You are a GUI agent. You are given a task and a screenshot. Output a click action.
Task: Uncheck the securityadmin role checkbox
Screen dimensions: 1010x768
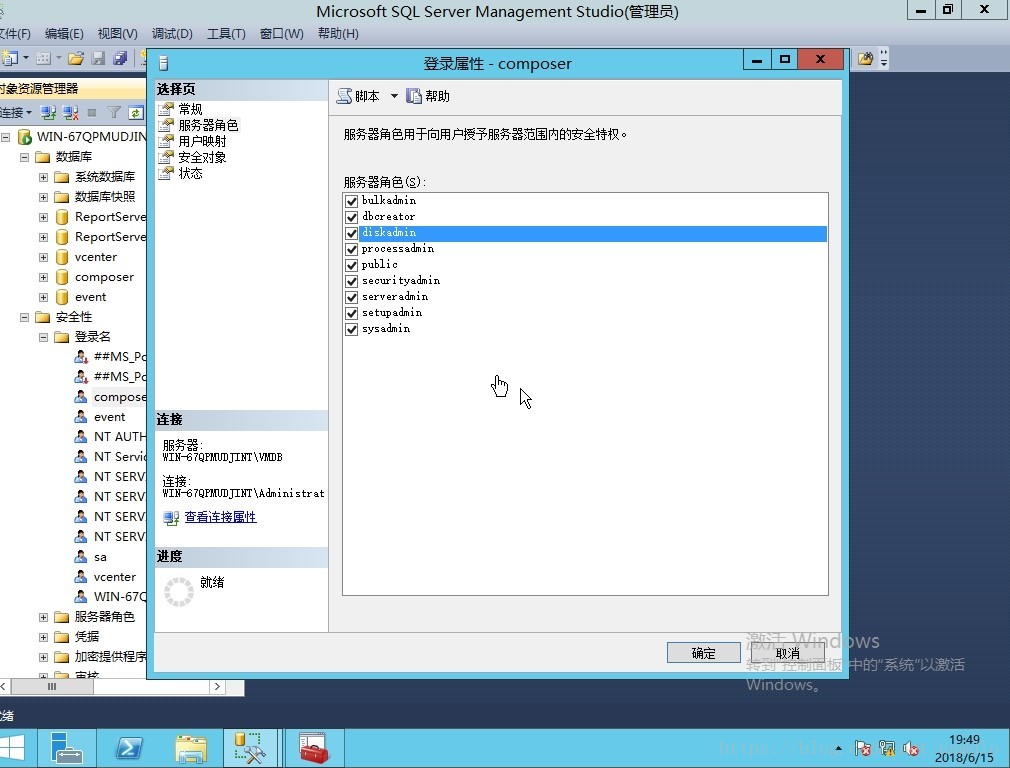tap(352, 282)
